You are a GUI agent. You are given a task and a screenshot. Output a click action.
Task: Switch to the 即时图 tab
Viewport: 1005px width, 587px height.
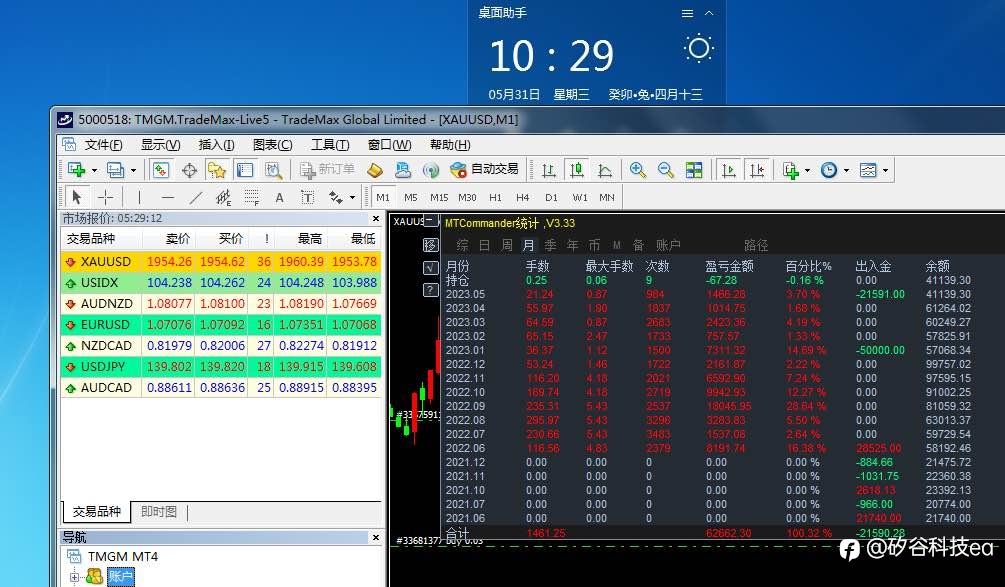[x=158, y=511]
